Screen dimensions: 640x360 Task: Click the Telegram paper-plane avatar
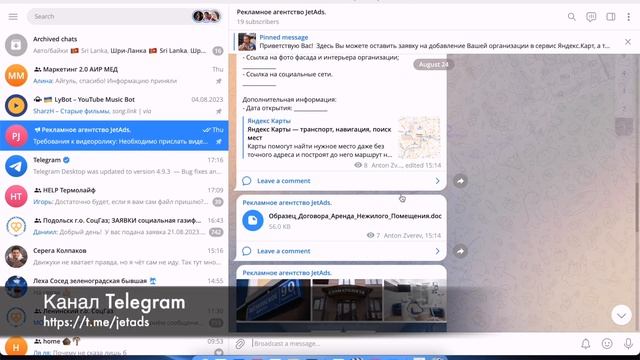[16, 166]
